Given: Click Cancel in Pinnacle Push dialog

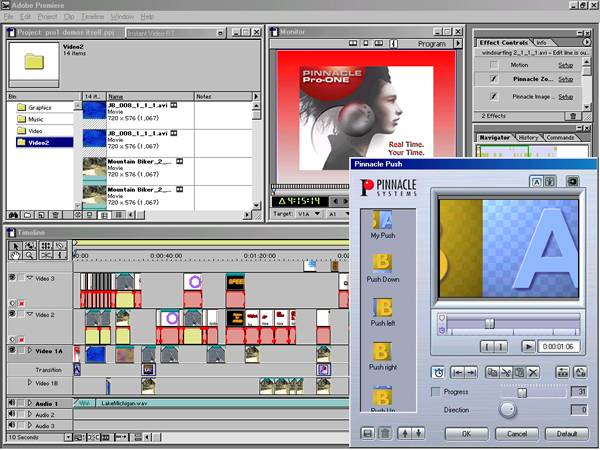Looking at the screenshot, I should pyautogui.click(x=517, y=434).
